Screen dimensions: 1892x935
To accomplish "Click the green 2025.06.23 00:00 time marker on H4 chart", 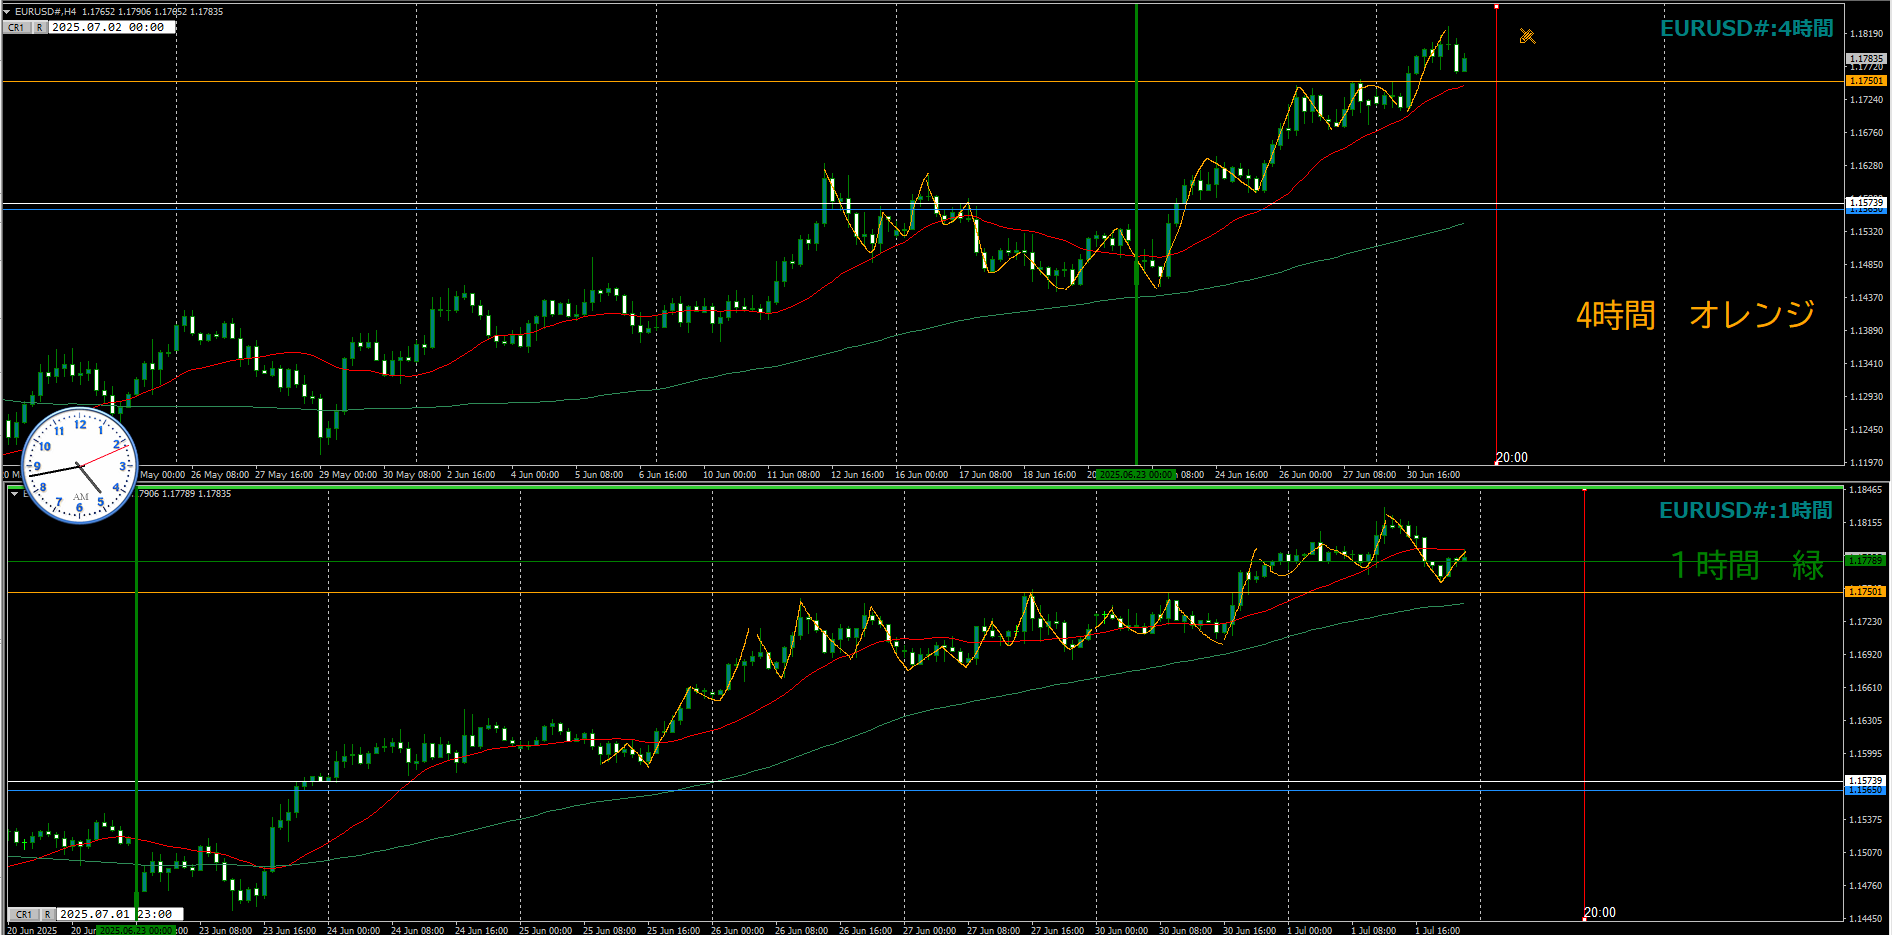I will (x=1136, y=475).
